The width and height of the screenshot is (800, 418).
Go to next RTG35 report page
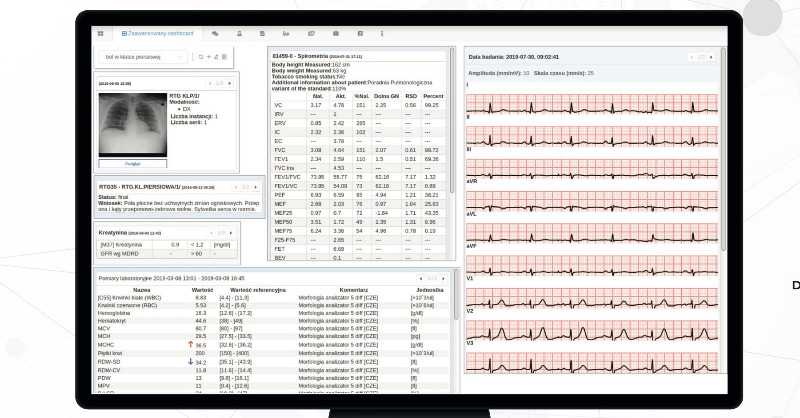pos(256,187)
